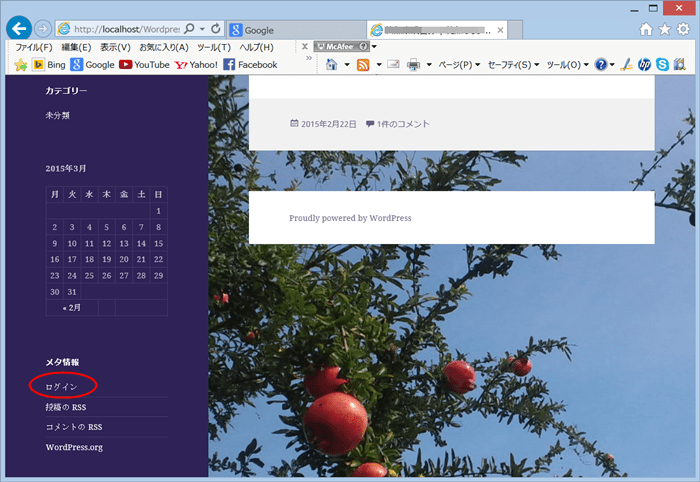
Task: Expand the ページ(P) dropdown
Action: point(459,65)
